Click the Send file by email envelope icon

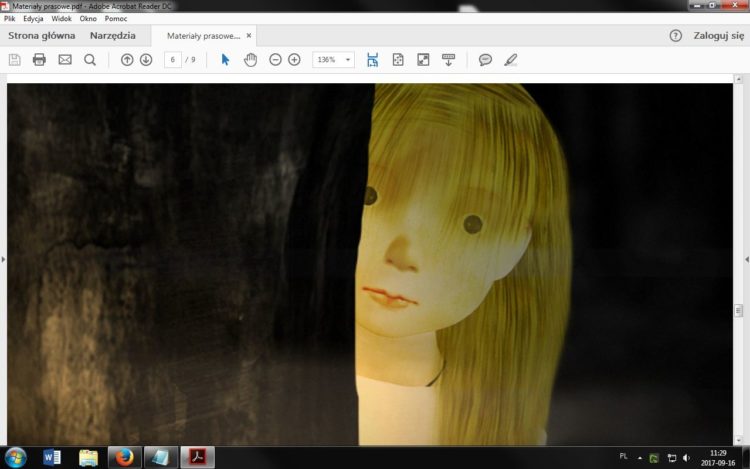[x=65, y=60]
